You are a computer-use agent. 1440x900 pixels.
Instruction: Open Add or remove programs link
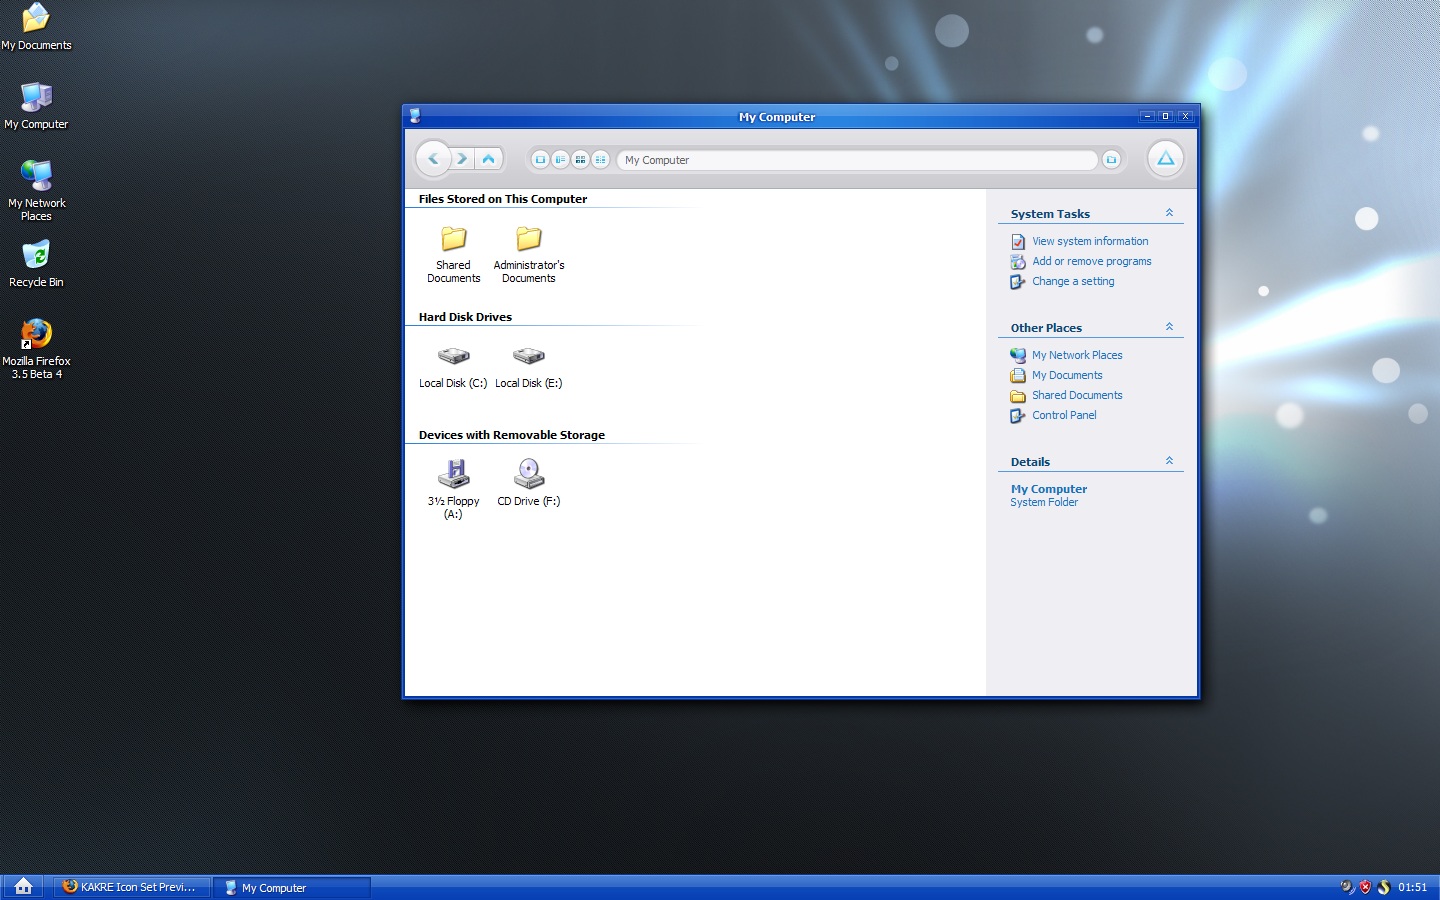coord(1091,261)
